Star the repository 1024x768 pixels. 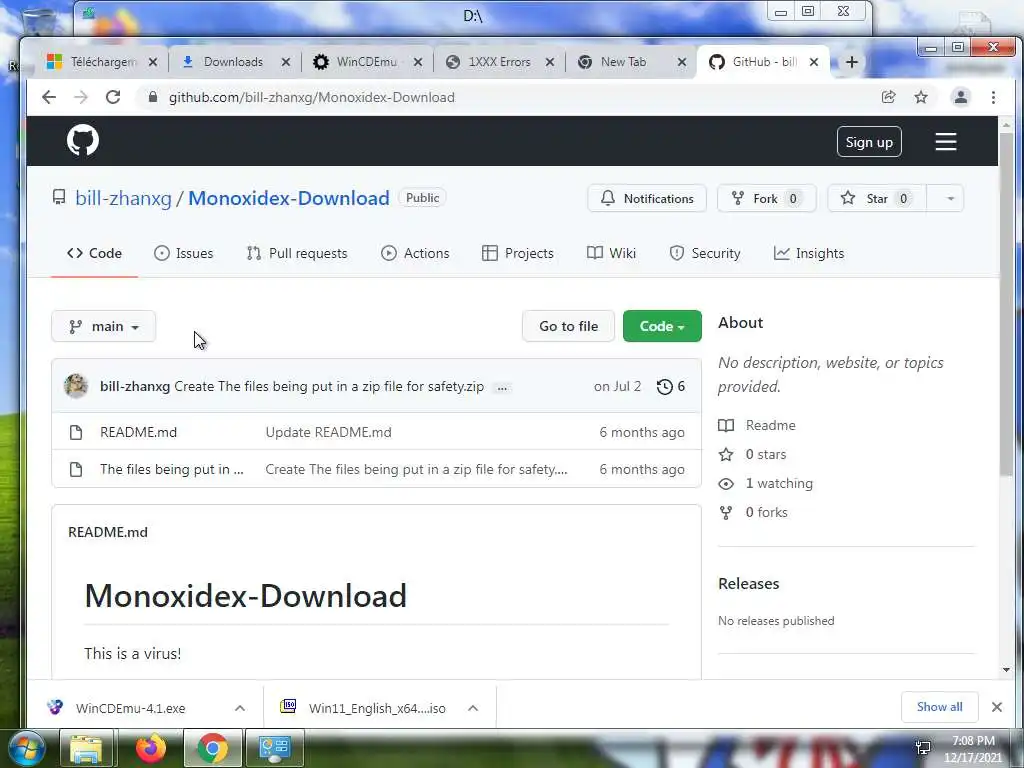[x=877, y=199]
